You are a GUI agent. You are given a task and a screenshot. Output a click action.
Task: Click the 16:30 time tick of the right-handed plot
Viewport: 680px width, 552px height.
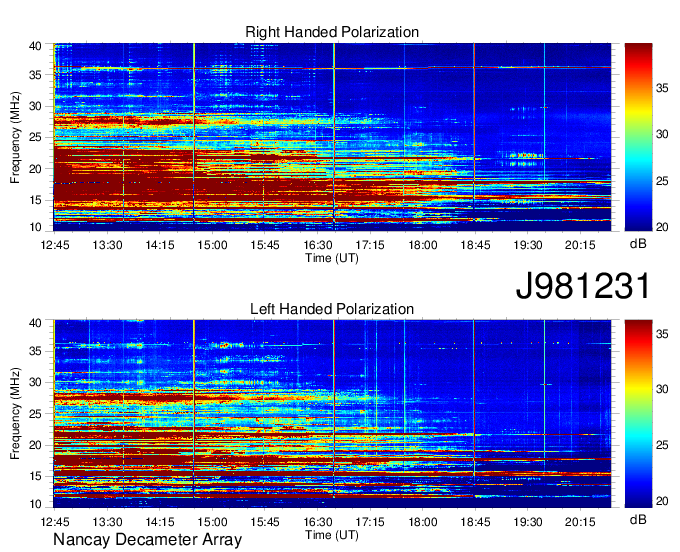[317, 245]
